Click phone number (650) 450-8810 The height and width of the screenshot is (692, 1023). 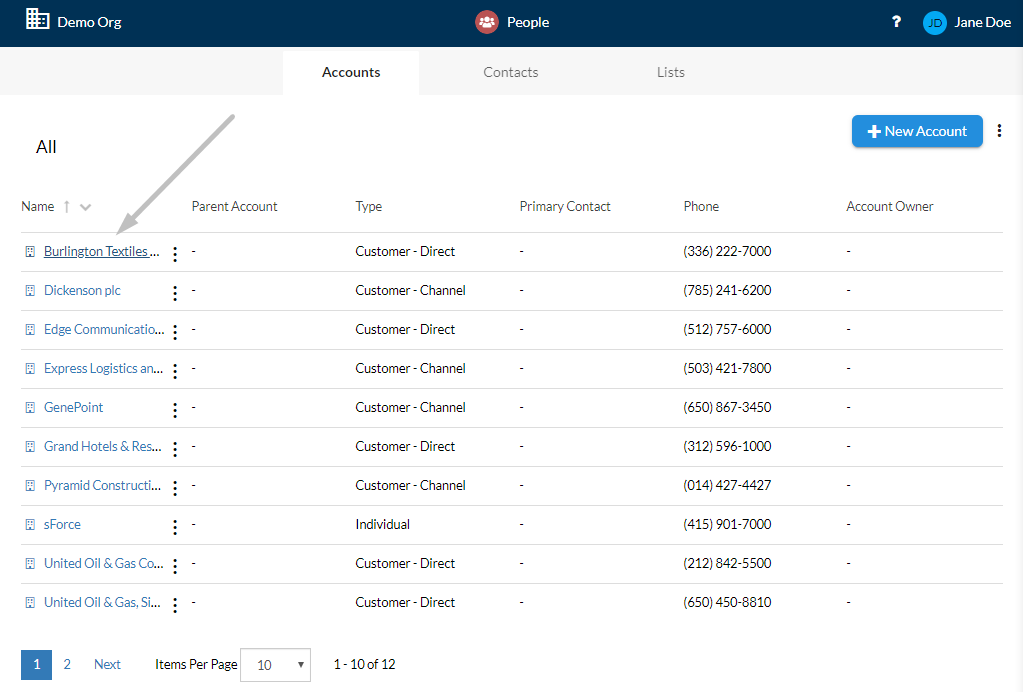point(727,603)
